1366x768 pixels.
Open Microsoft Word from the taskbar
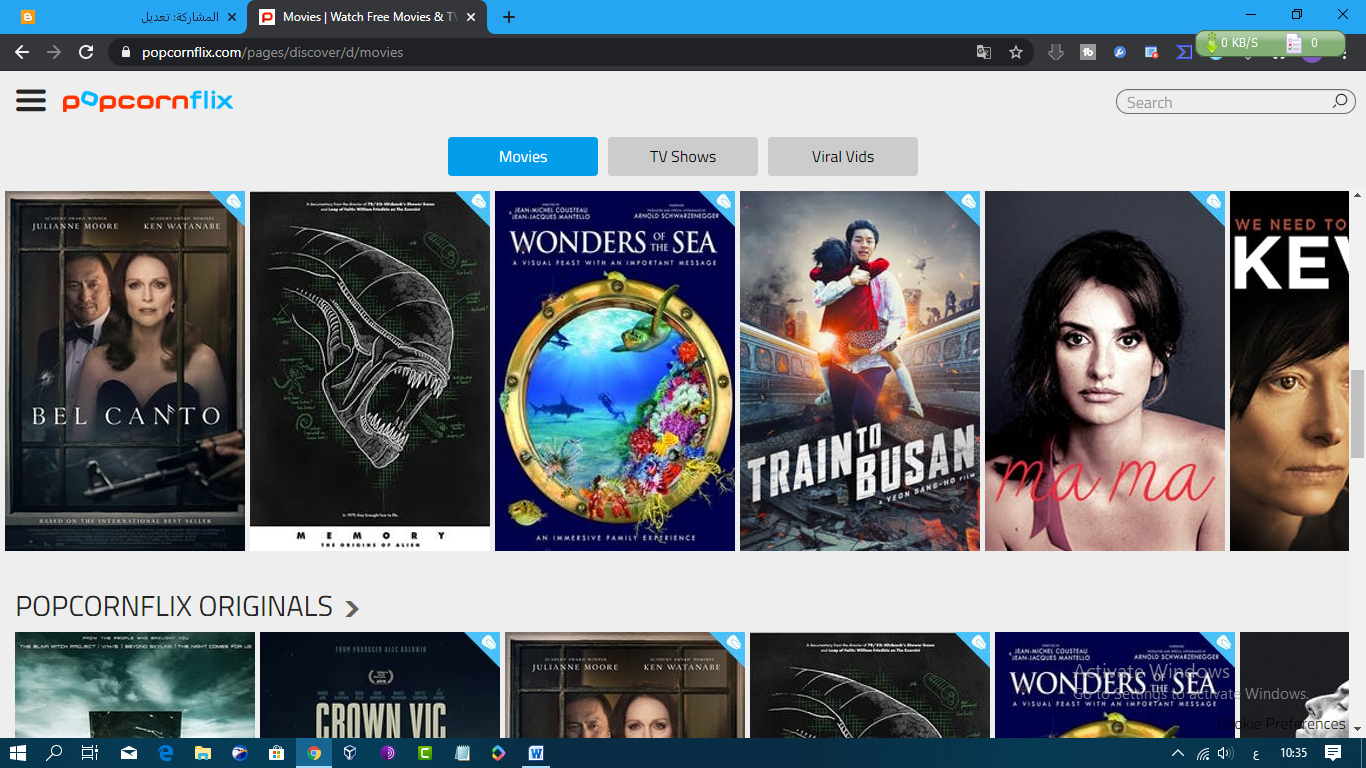click(x=535, y=753)
